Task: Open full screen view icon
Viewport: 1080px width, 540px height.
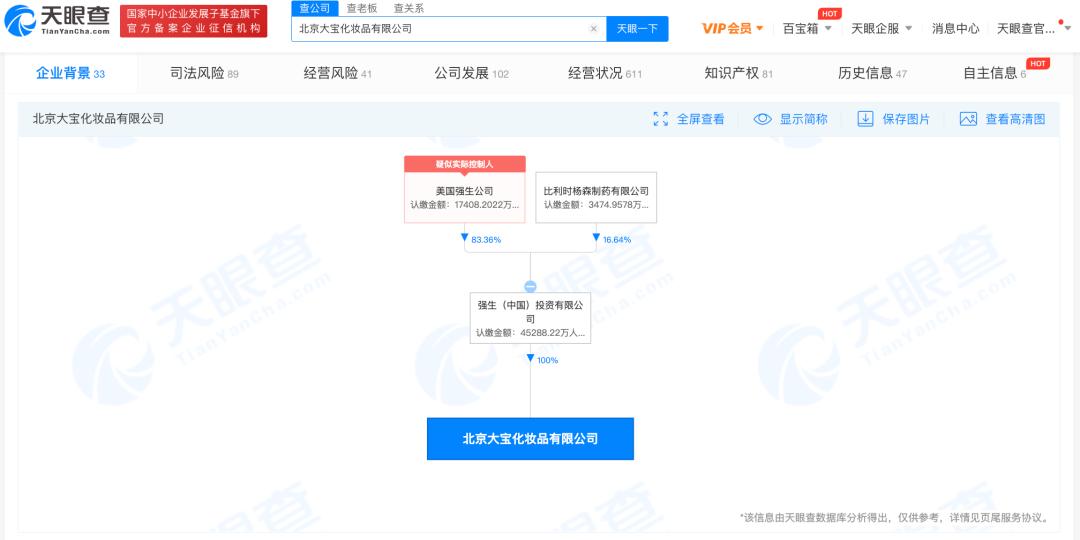Action: click(661, 119)
